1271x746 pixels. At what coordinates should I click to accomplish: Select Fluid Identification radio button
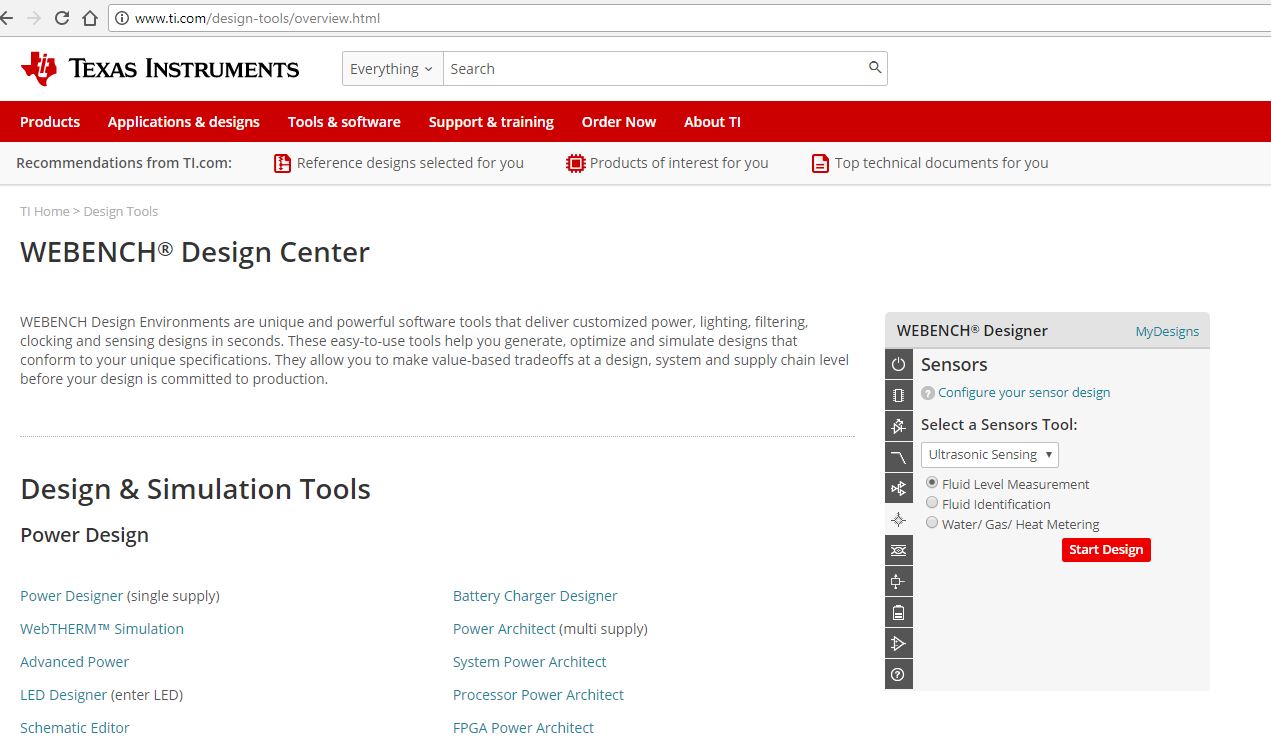(x=932, y=503)
